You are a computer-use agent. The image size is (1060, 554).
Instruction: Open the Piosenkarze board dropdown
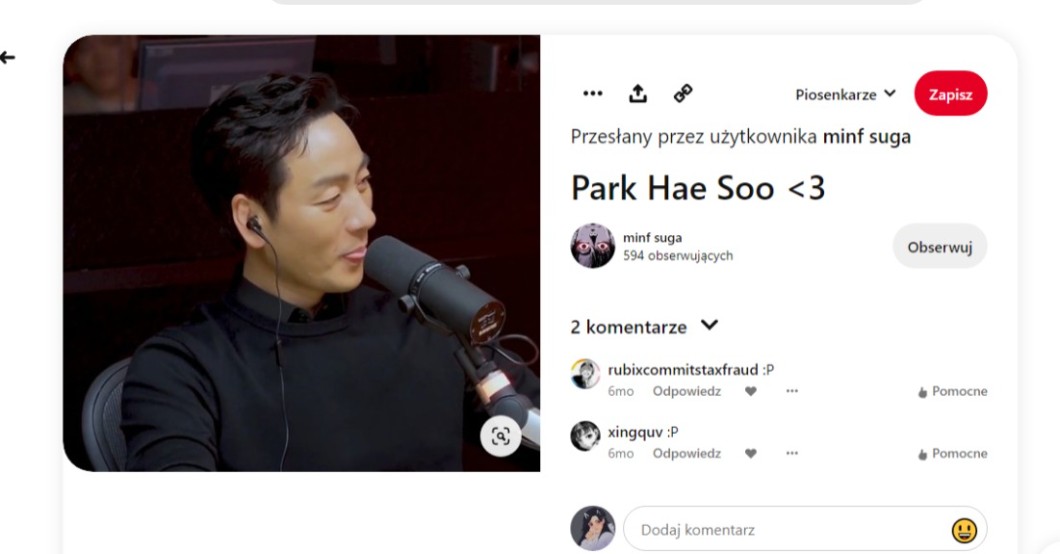click(x=845, y=95)
